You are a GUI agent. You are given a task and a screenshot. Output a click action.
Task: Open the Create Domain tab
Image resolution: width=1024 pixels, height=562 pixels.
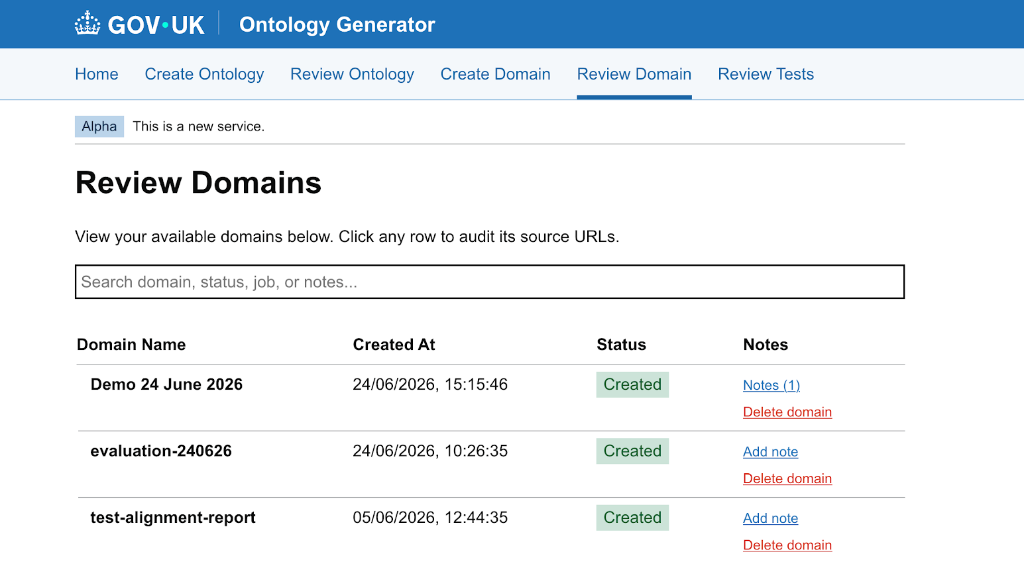pyautogui.click(x=495, y=74)
